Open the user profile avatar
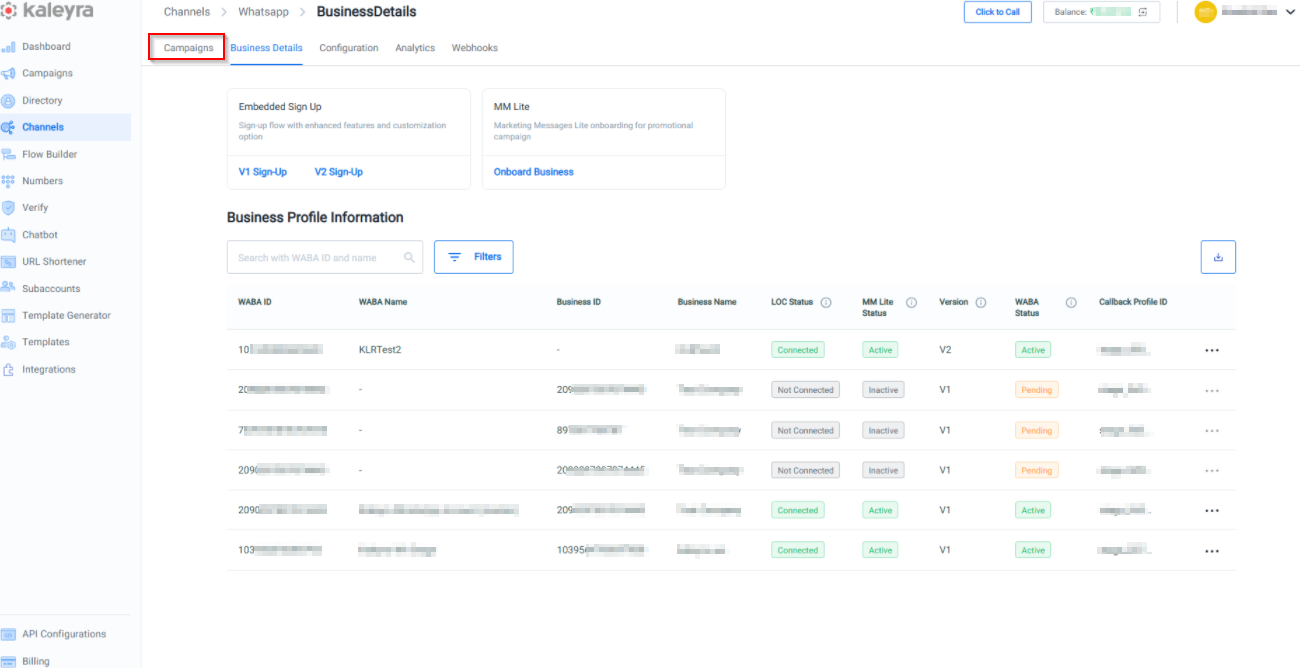 point(1205,12)
